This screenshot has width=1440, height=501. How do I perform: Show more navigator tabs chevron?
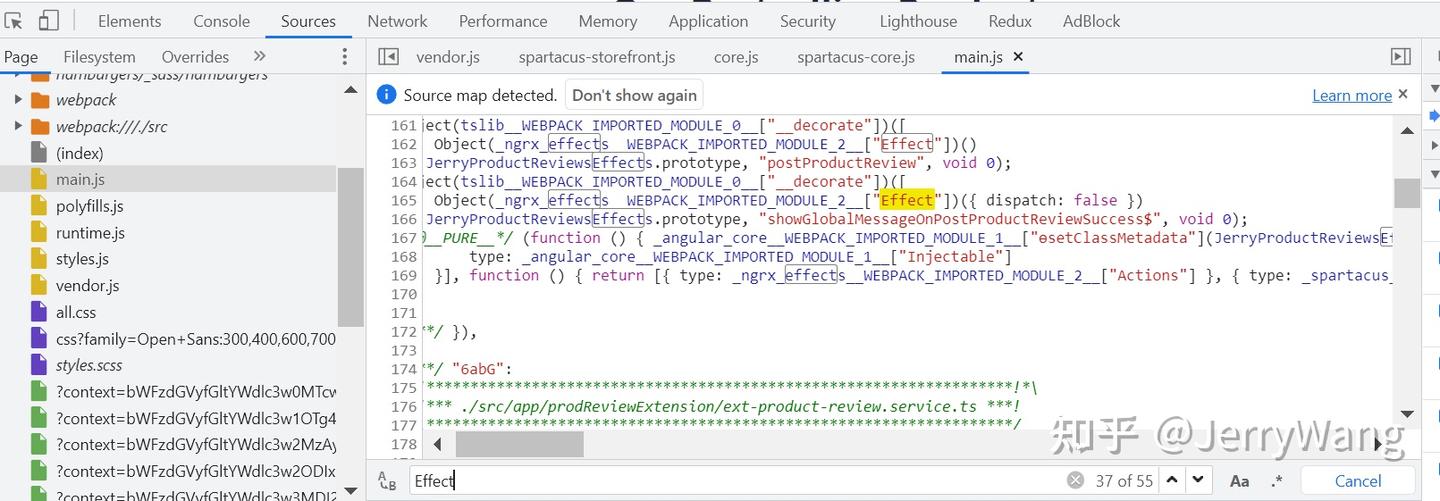(260, 57)
